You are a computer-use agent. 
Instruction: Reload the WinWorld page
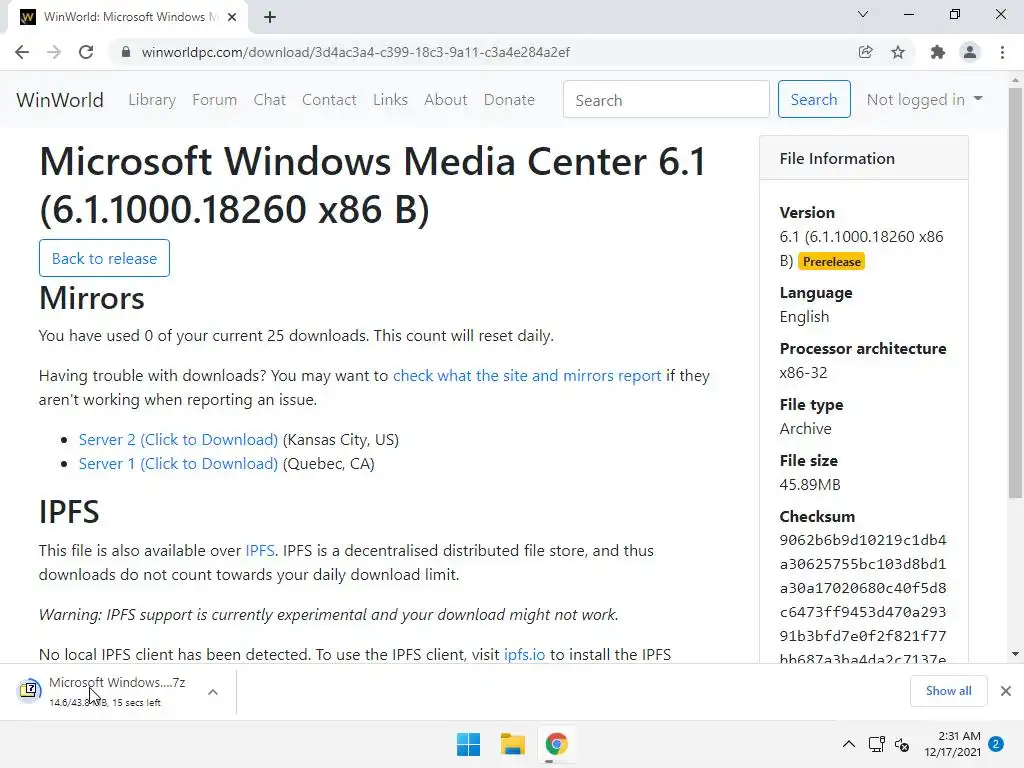[86, 52]
